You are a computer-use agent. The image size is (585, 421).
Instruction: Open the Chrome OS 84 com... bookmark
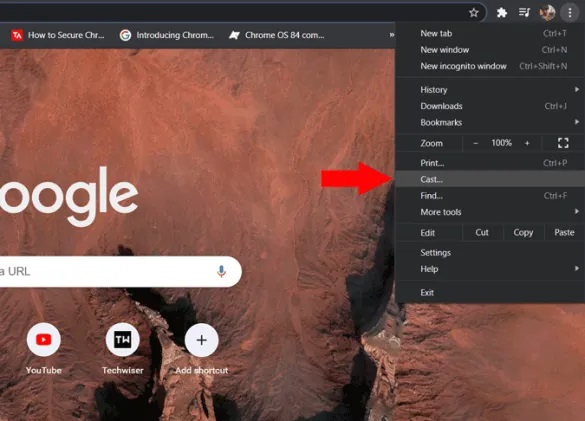(x=276, y=35)
